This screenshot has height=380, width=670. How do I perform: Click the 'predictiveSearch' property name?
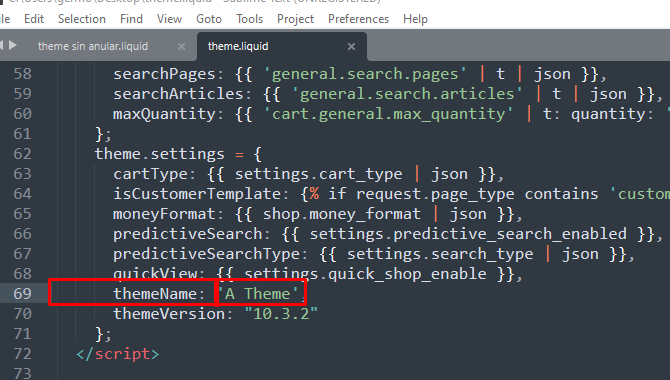pos(188,234)
